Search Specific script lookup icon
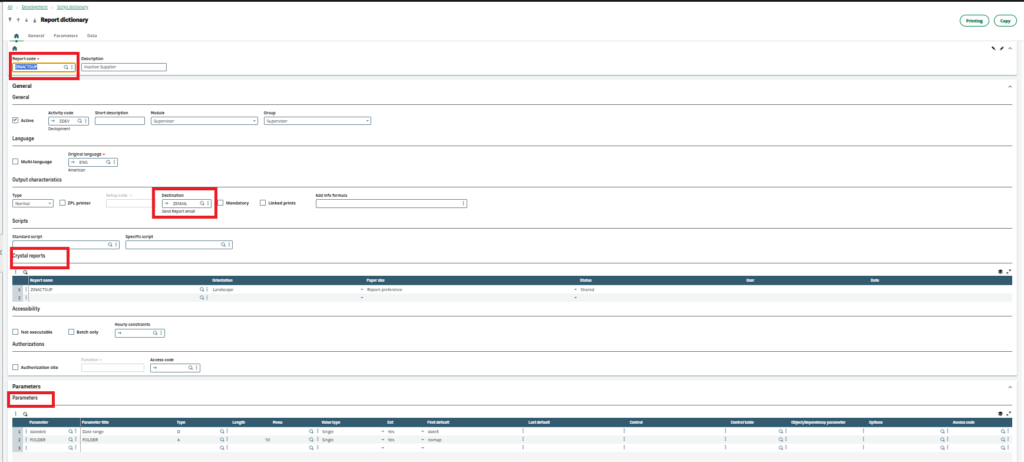1024x462 pixels. pyautogui.click(x=223, y=245)
